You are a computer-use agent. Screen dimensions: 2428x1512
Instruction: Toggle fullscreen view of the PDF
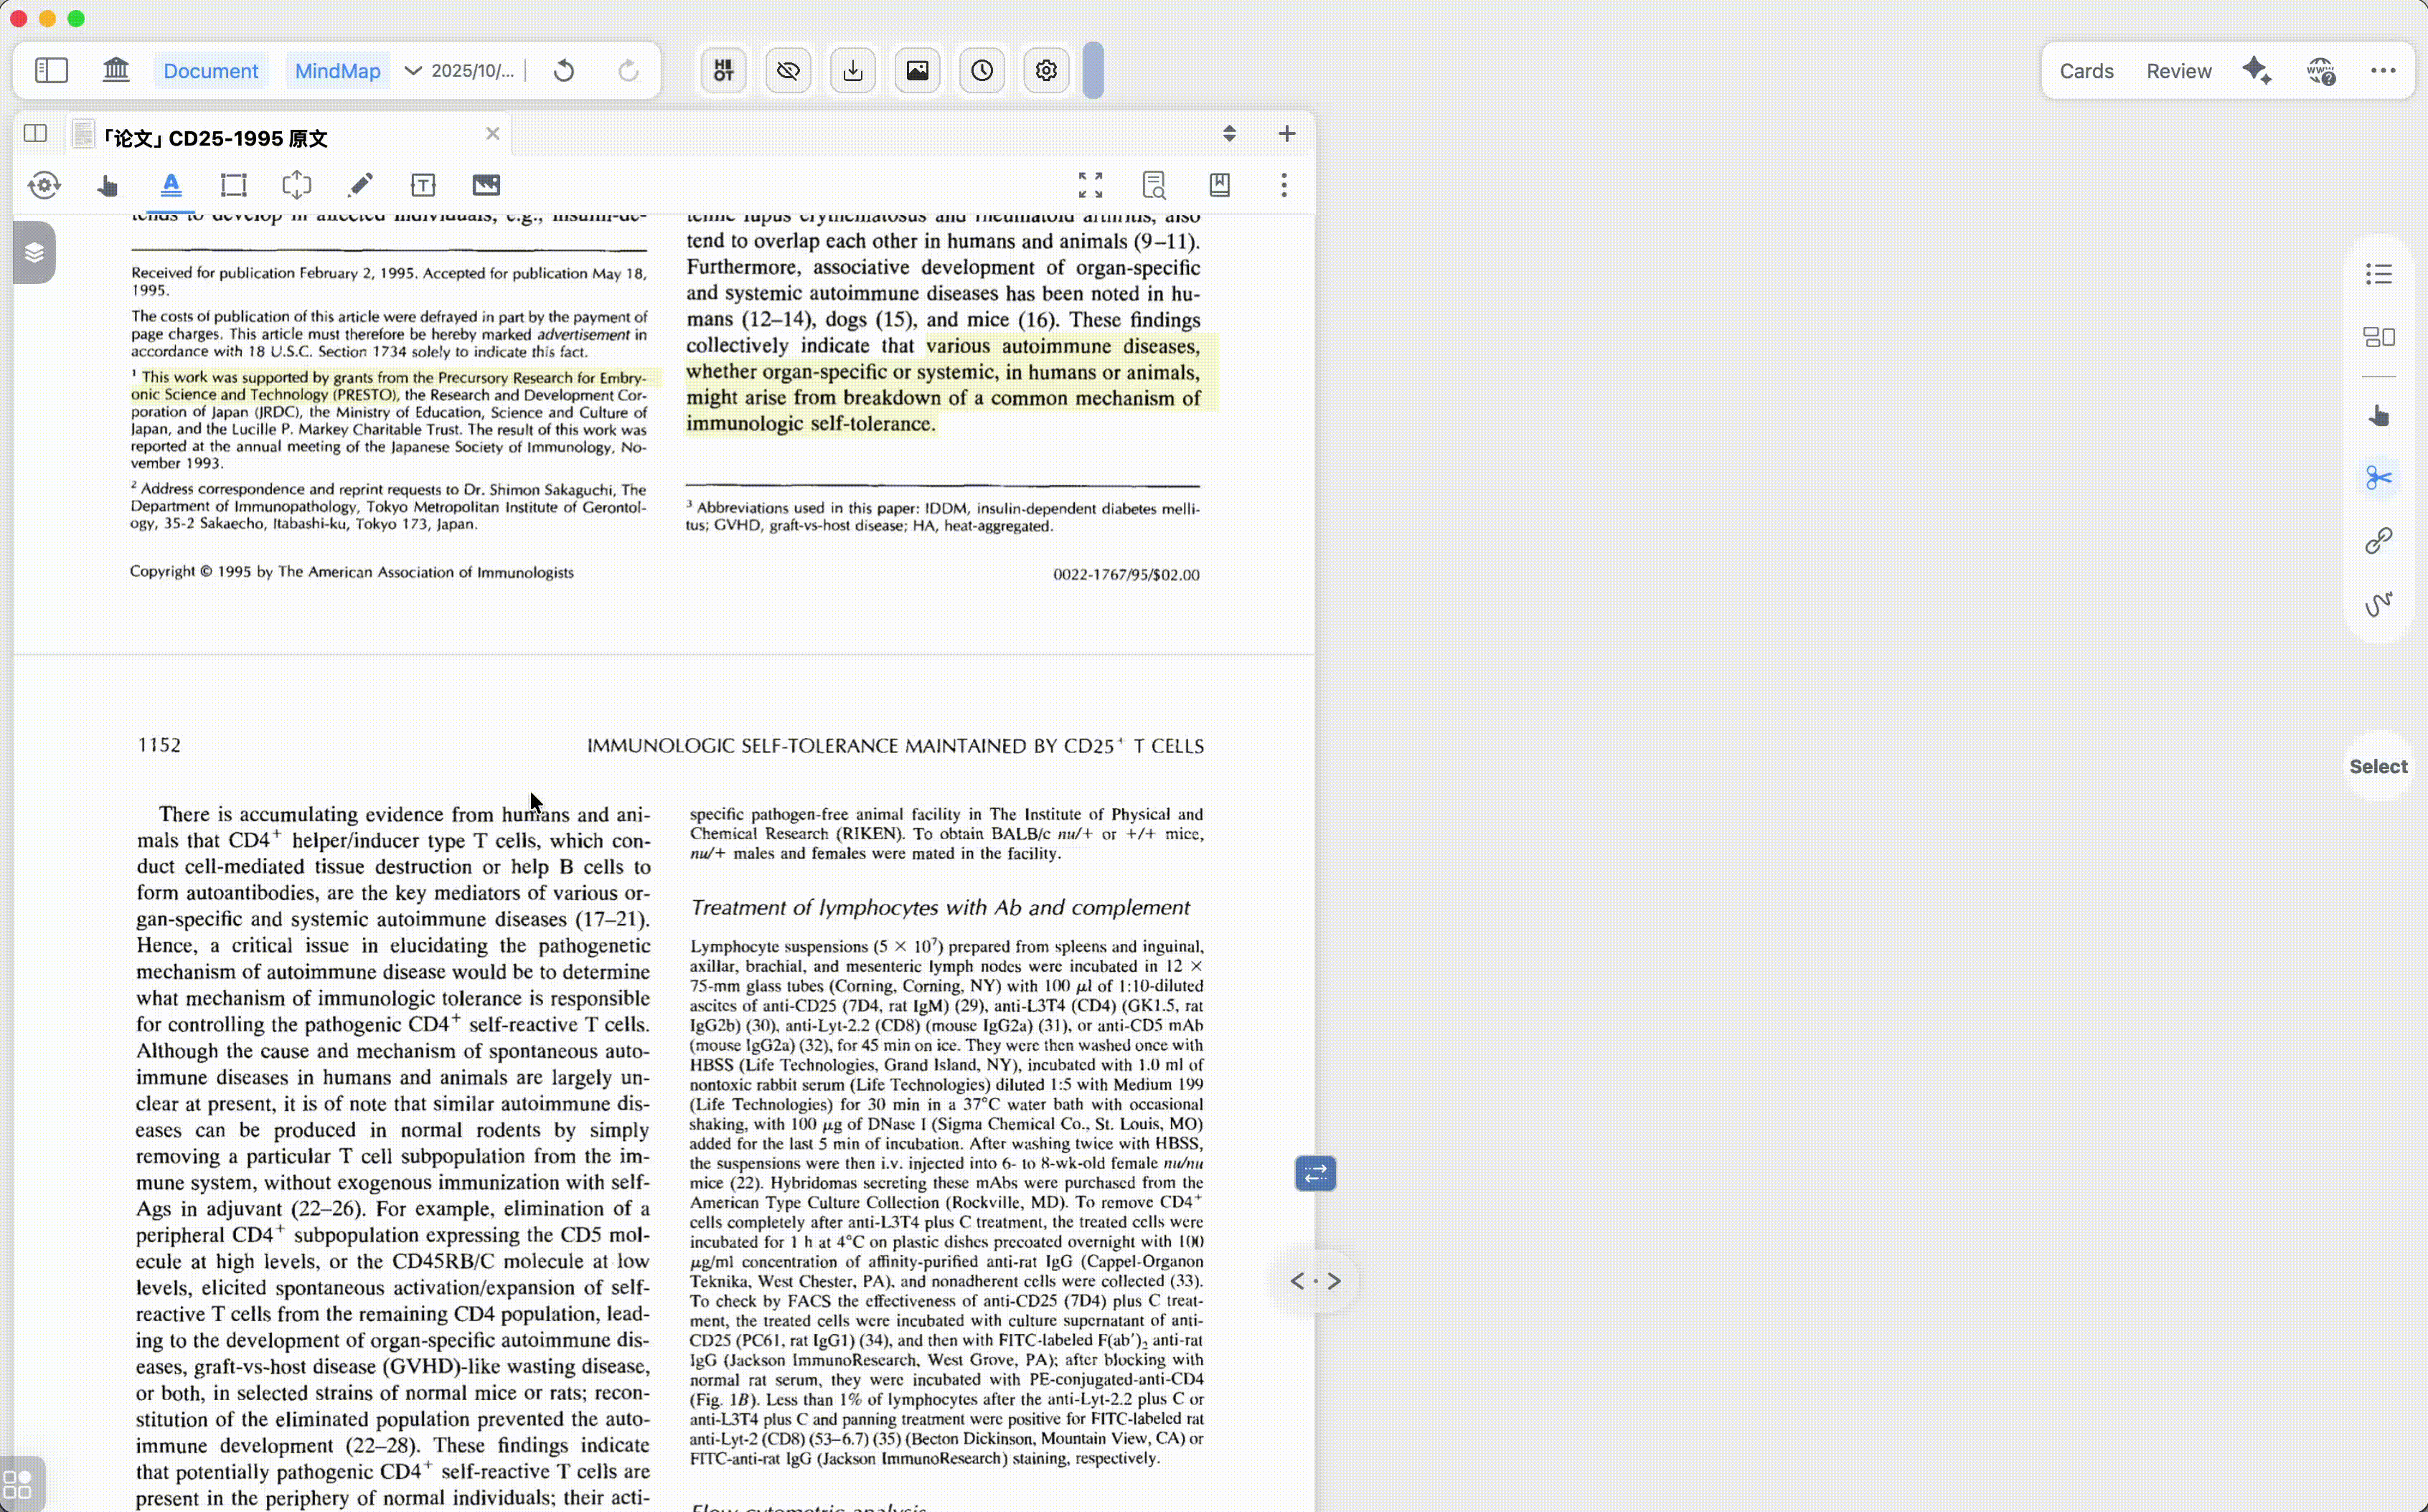tap(1091, 184)
